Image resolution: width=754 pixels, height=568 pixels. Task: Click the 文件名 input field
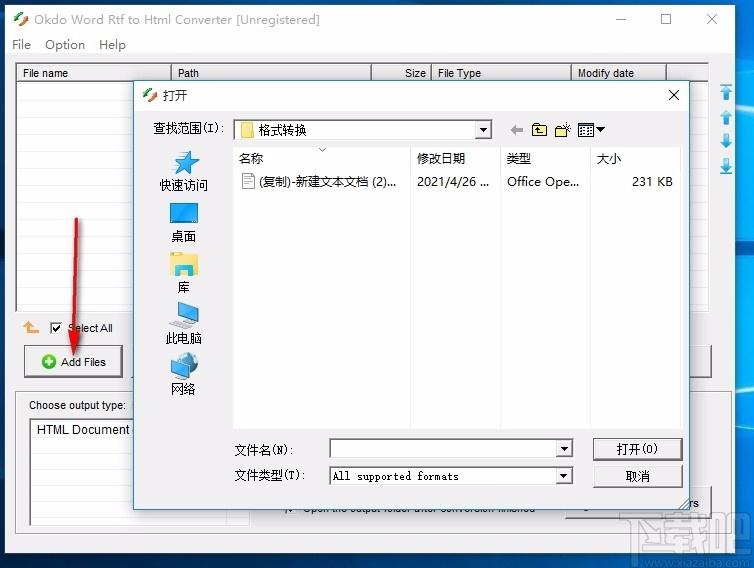tap(443, 449)
